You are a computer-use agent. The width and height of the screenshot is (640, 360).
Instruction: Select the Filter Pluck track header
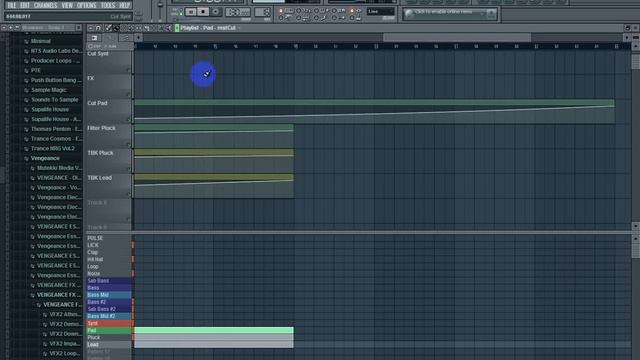109,136
